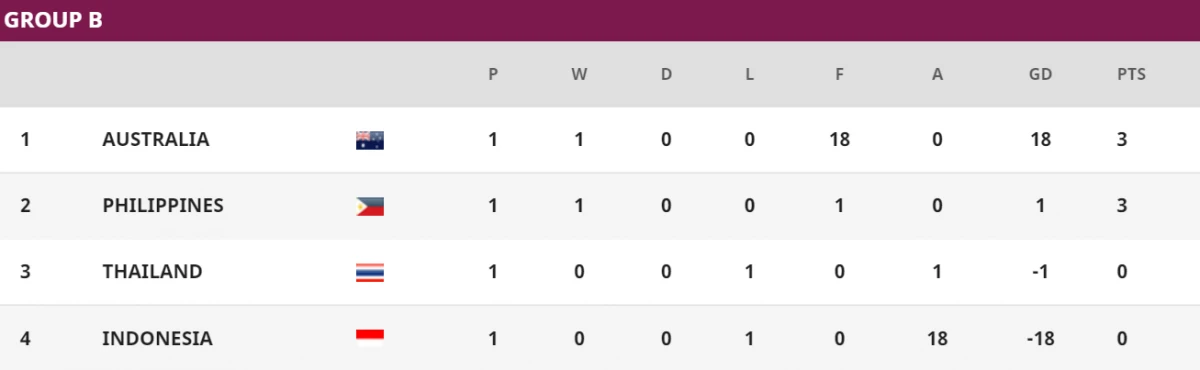Click Indonesia's goal difference value -18
The image size is (1200, 370).
tap(1040, 338)
